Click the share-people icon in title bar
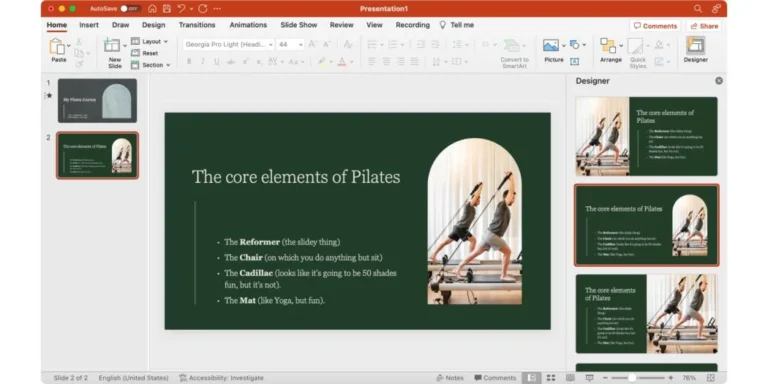The width and height of the screenshot is (768, 384). pos(717,9)
